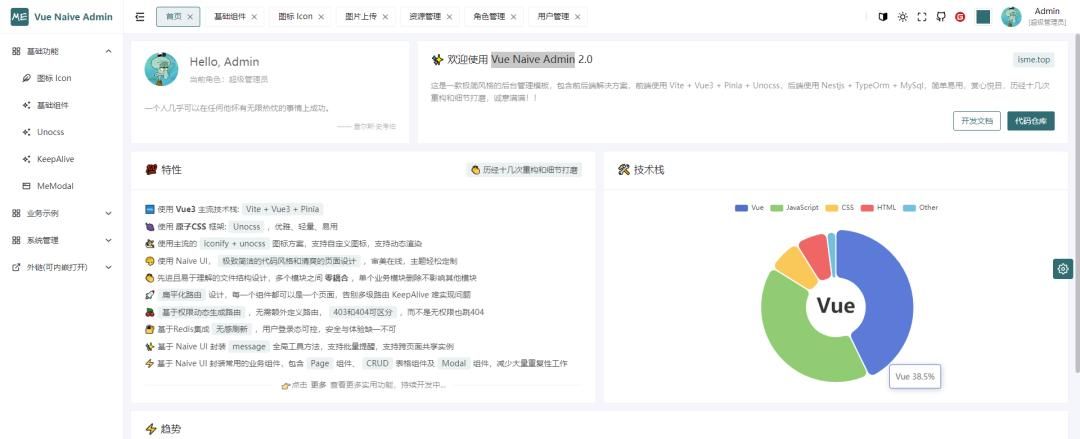The image size is (1080, 439).
Task: Close the 图片上传 tab
Action: tap(385, 17)
